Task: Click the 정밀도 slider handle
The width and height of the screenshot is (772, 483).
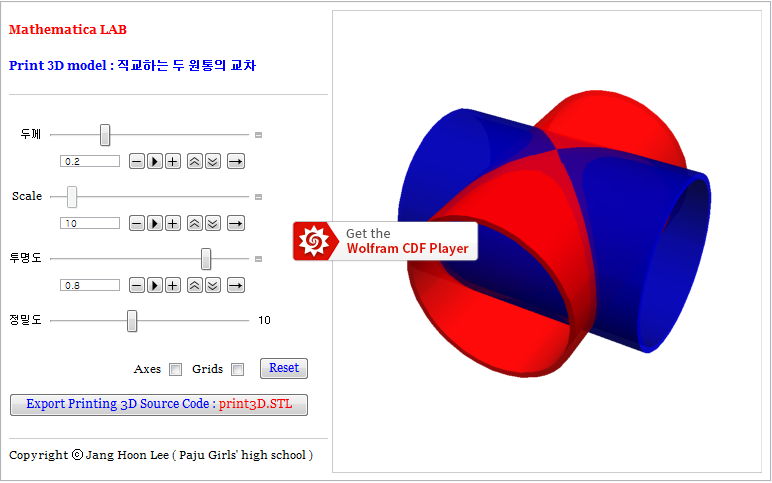Action: click(132, 321)
